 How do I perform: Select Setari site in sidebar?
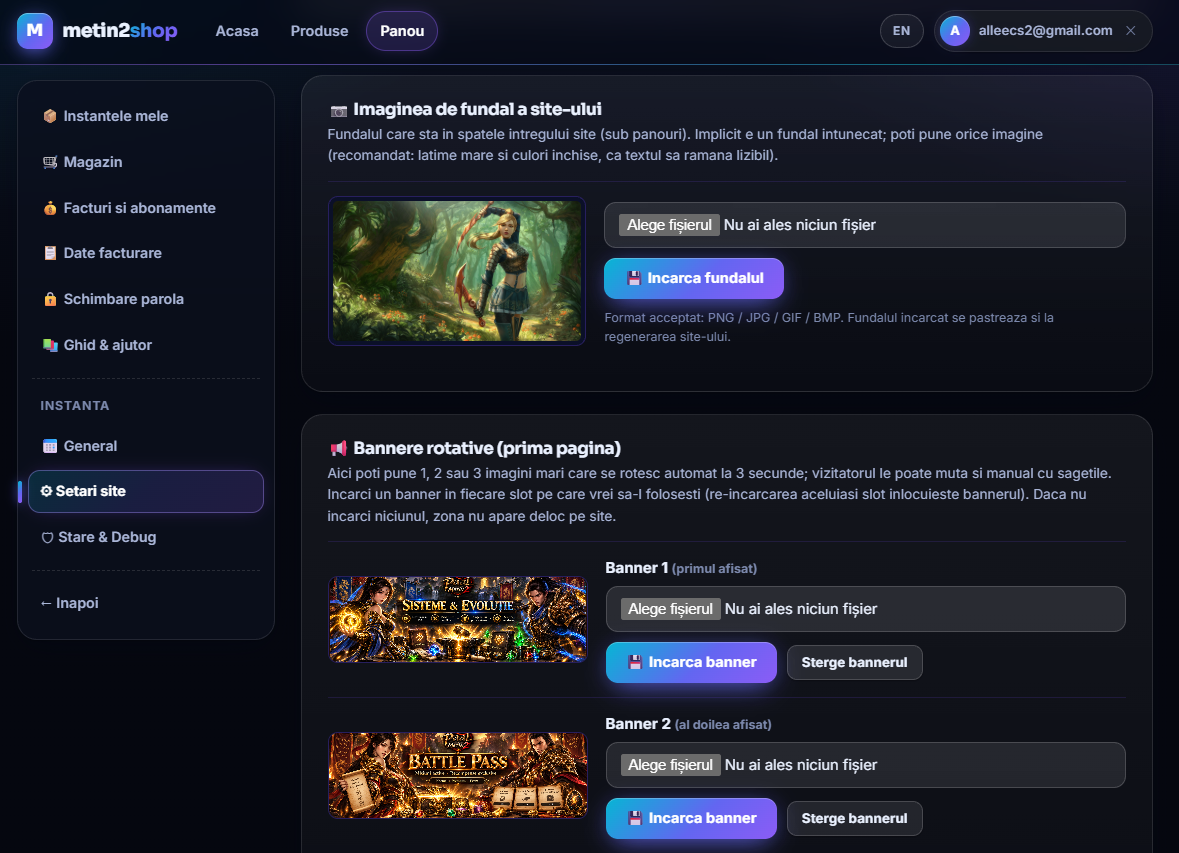click(x=146, y=491)
